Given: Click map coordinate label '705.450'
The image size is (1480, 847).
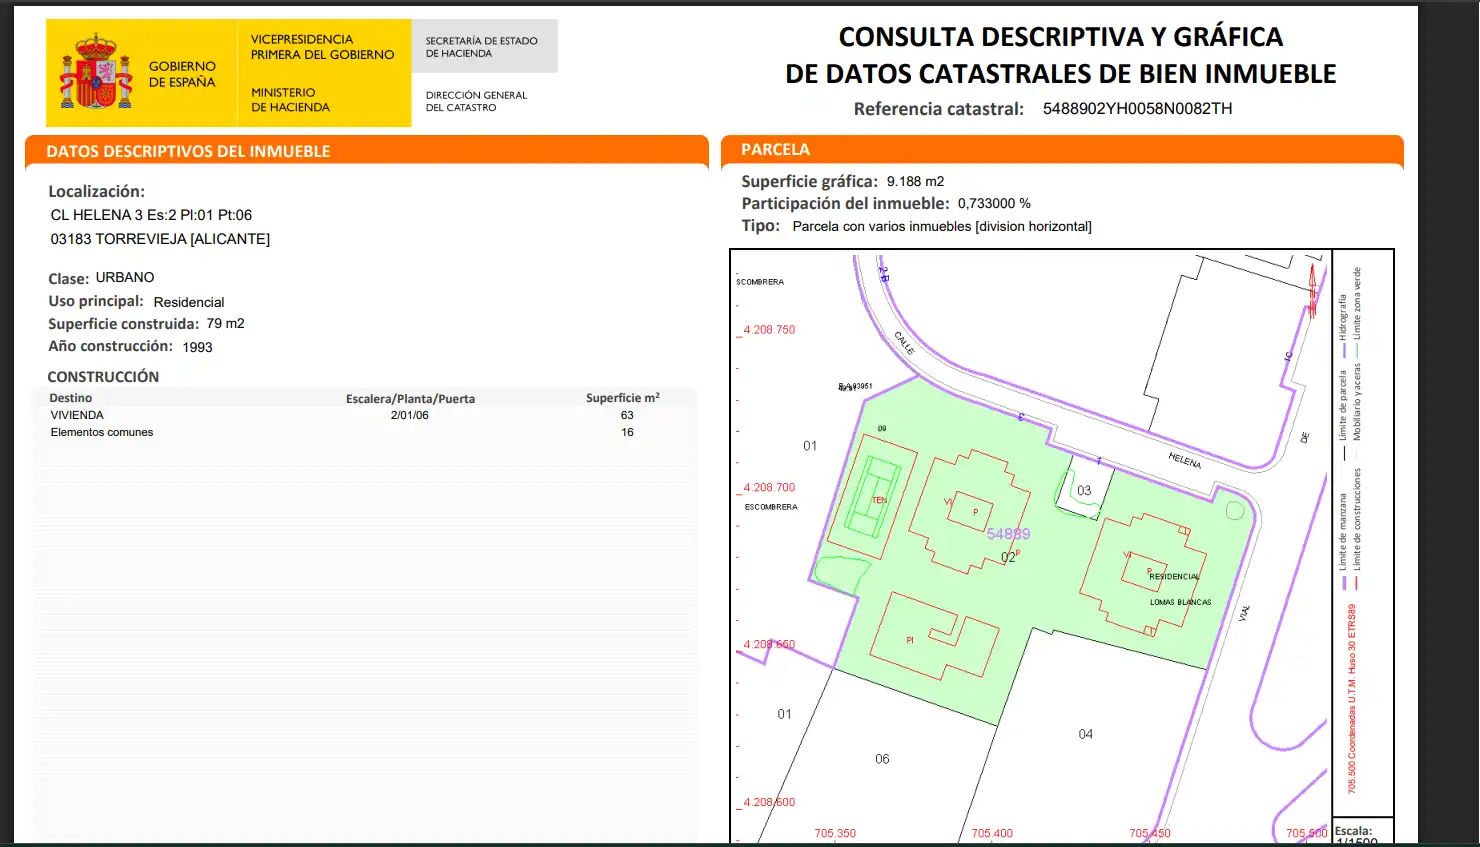Looking at the screenshot, I should click(x=1150, y=833).
